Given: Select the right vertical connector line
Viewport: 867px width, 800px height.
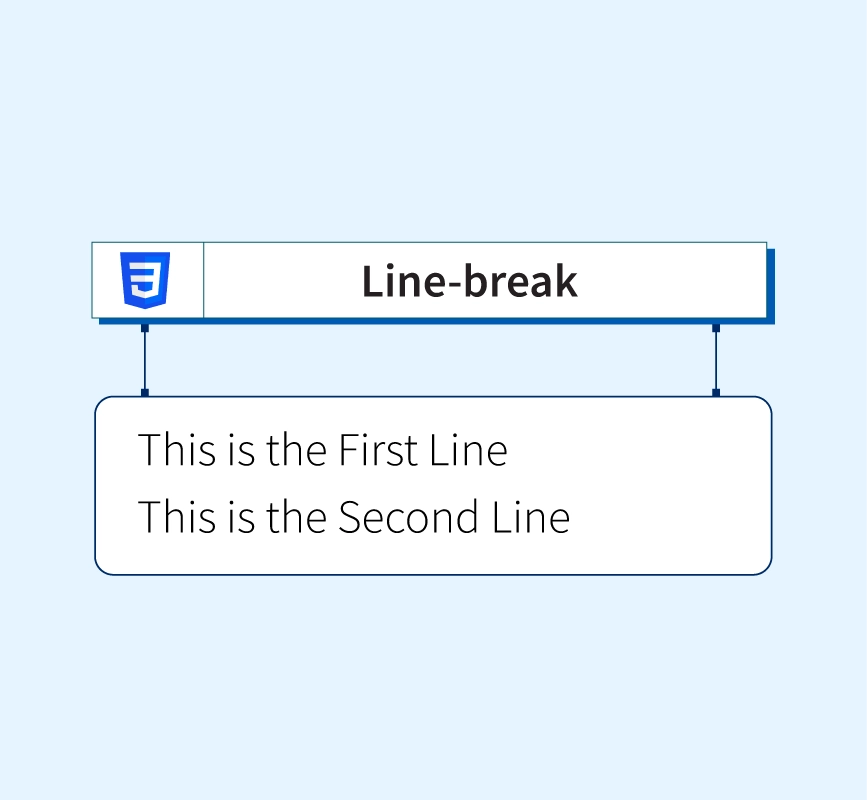Looking at the screenshot, I should click(716, 360).
